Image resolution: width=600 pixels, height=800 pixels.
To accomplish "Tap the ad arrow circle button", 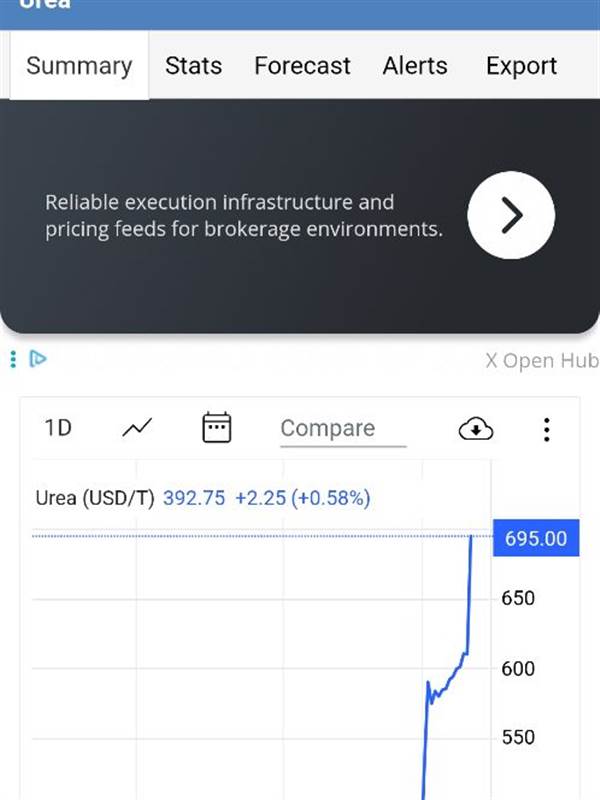I will pos(511,215).
